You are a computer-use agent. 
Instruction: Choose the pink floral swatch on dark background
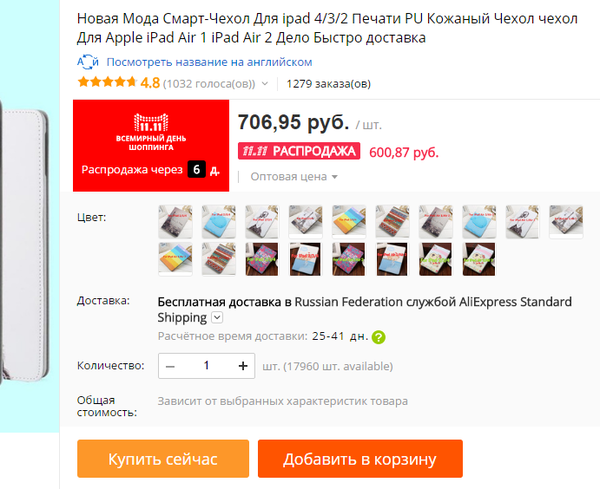[262, 259]
